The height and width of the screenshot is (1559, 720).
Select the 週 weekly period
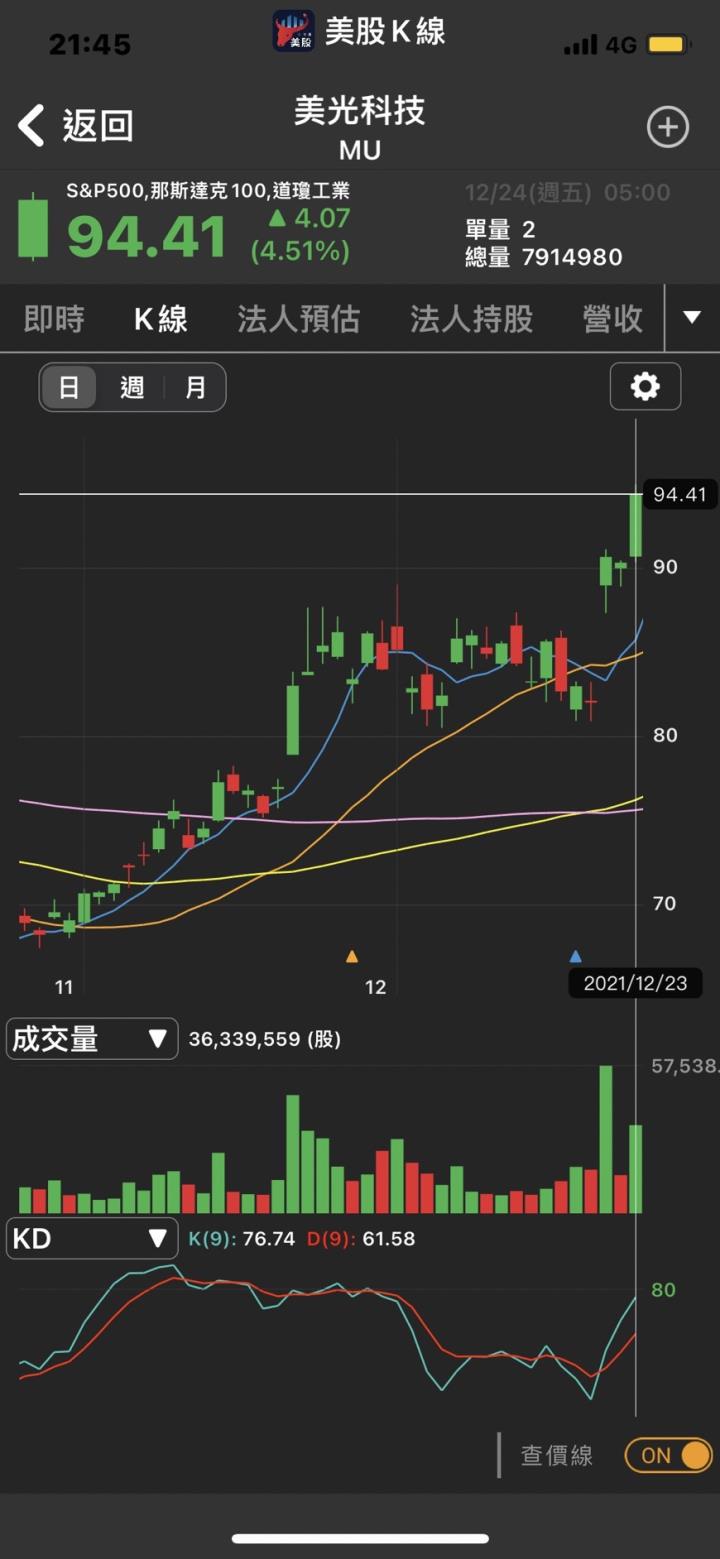(x=132, y=387)
